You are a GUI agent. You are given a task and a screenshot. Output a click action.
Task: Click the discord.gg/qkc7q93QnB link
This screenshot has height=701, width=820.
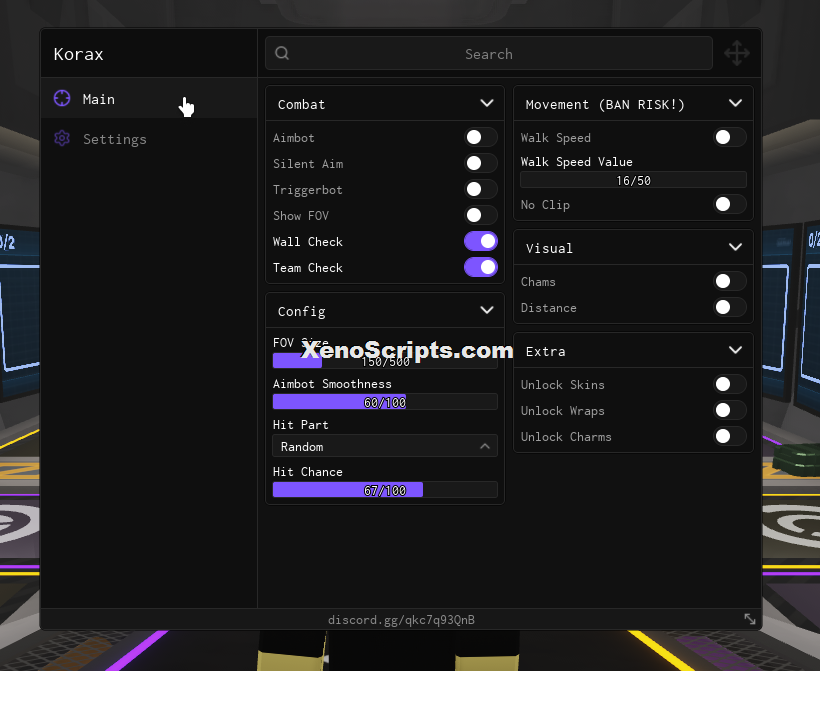(x=401, y=620)
